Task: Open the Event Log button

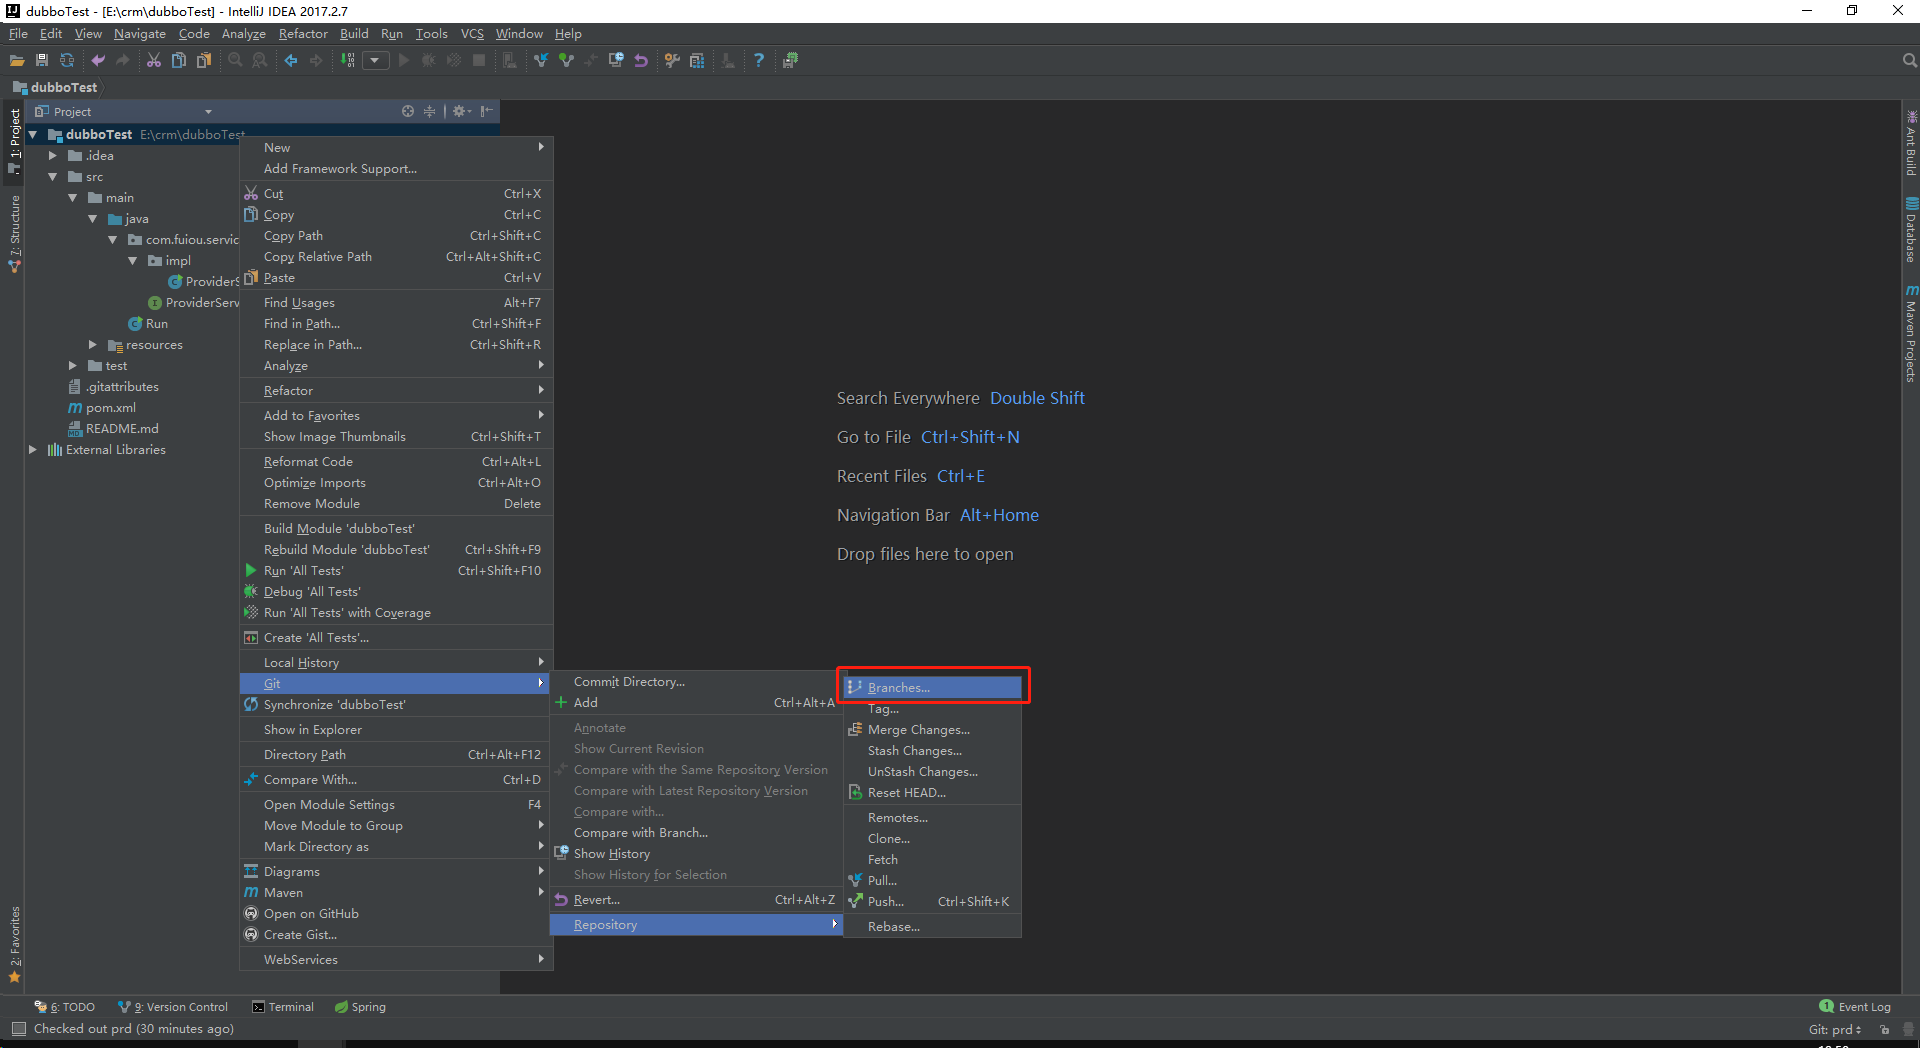Action: click(1856, 1007)
